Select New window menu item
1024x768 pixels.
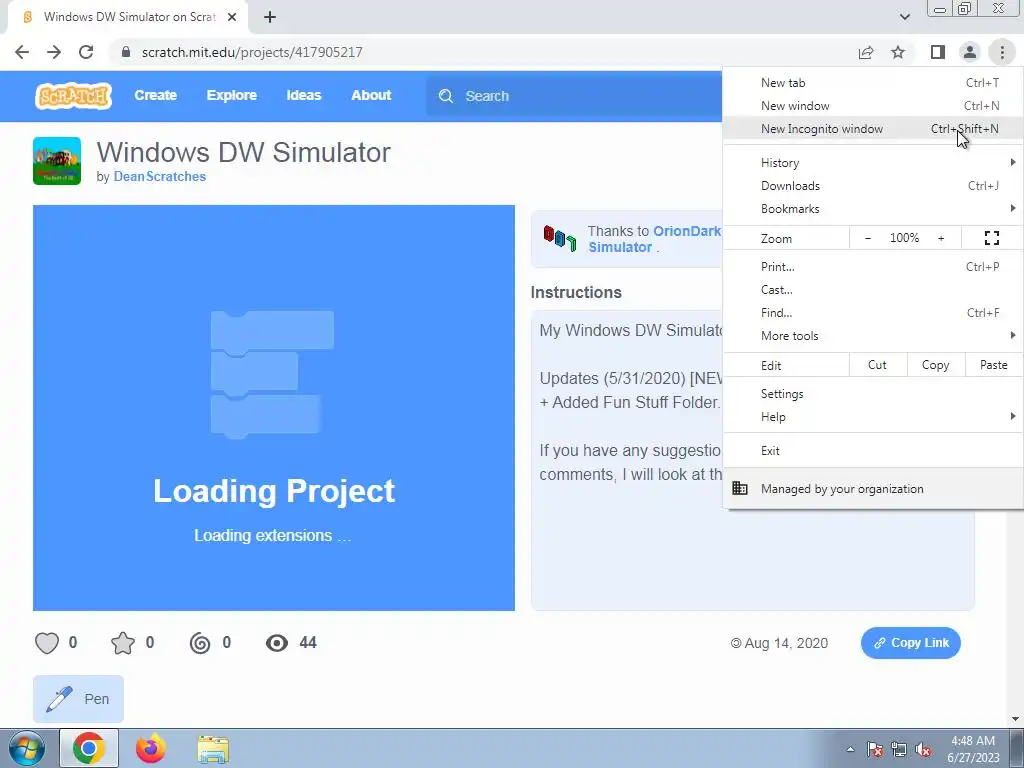pos(873,106)
